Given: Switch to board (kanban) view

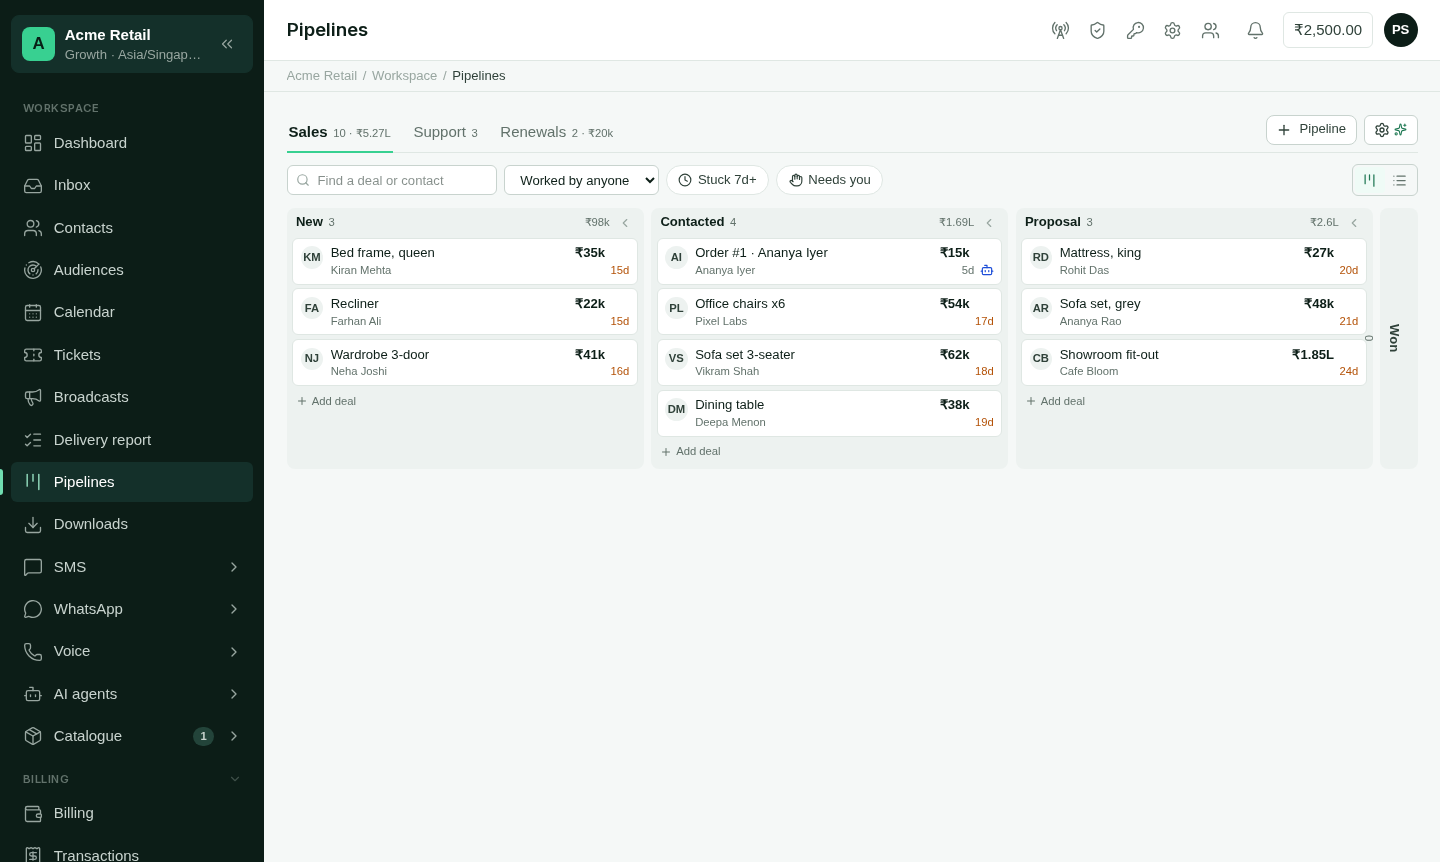Looking at the screenshot, I should pos(1370,180).
